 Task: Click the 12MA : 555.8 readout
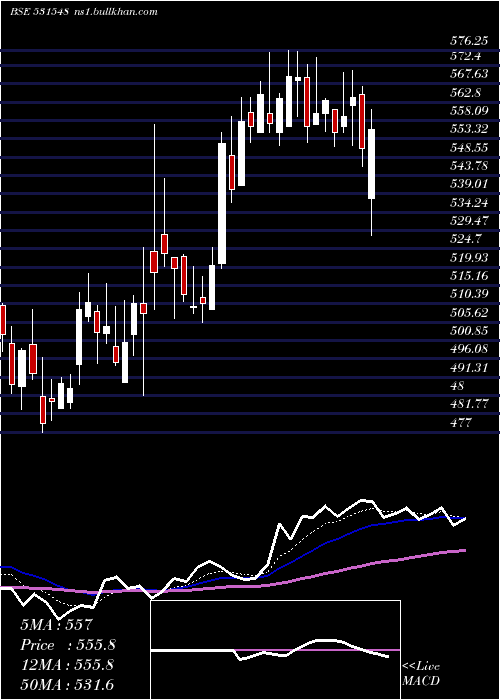[x=67, y=664]
